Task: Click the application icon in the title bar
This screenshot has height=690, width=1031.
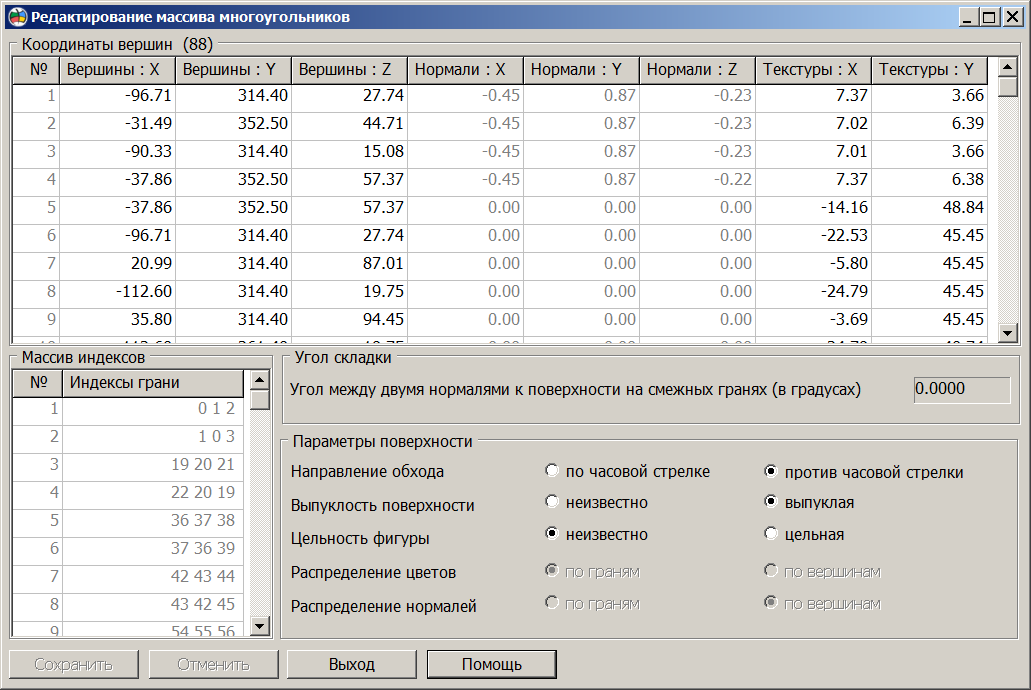Action: tap(17, 13)
